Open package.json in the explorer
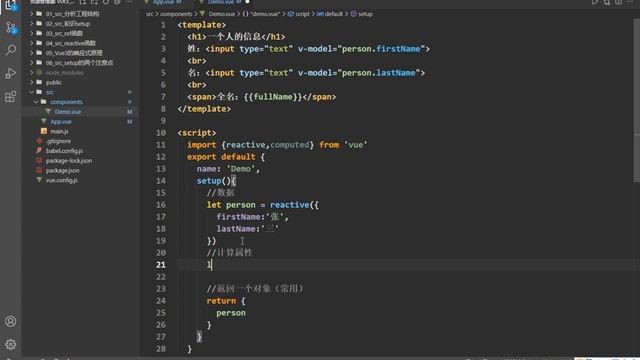The width and height of the screenshot is (640, 360). (62, 171)
